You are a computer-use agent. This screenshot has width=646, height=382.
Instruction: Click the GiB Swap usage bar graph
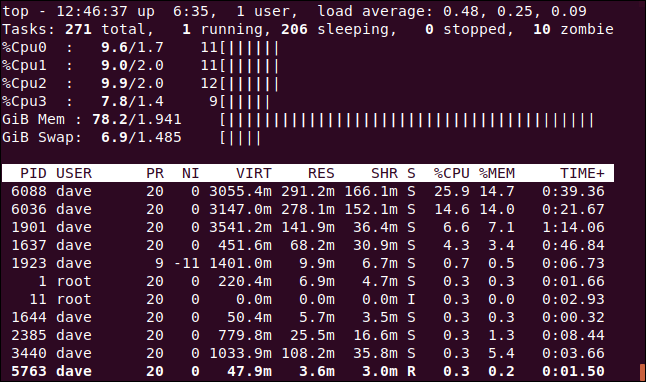pyautogui.click(x=240, y=138)
